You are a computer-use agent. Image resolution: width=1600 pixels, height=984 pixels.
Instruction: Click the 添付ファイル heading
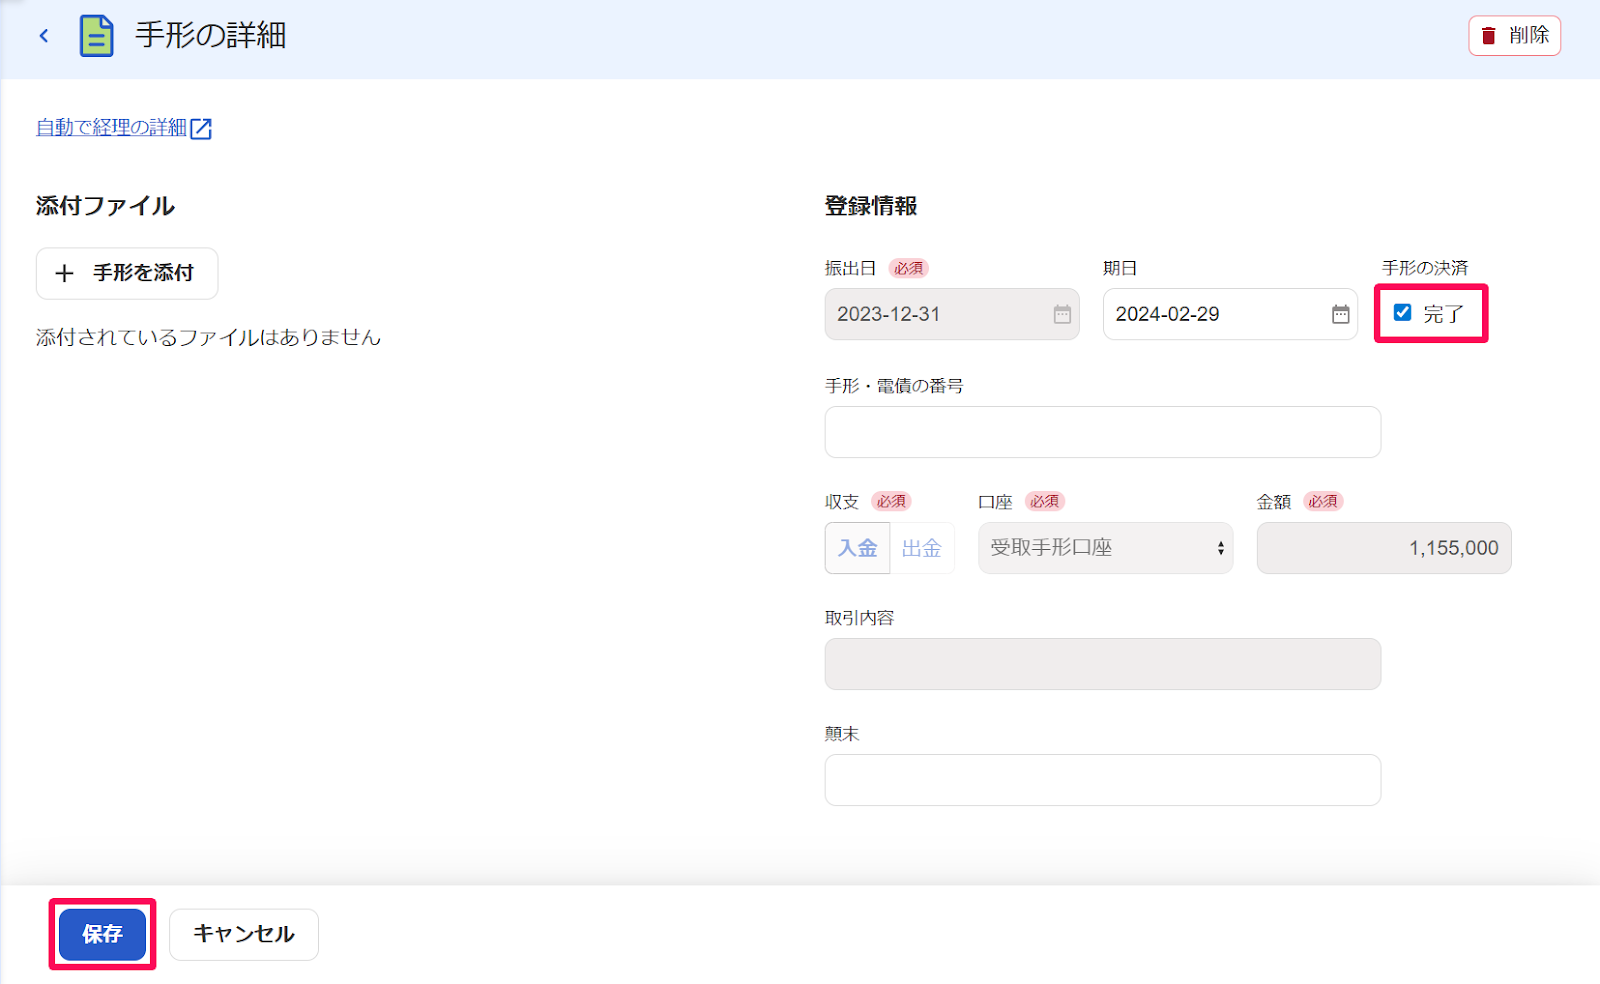pyautogui.click(x=105, y=206)
